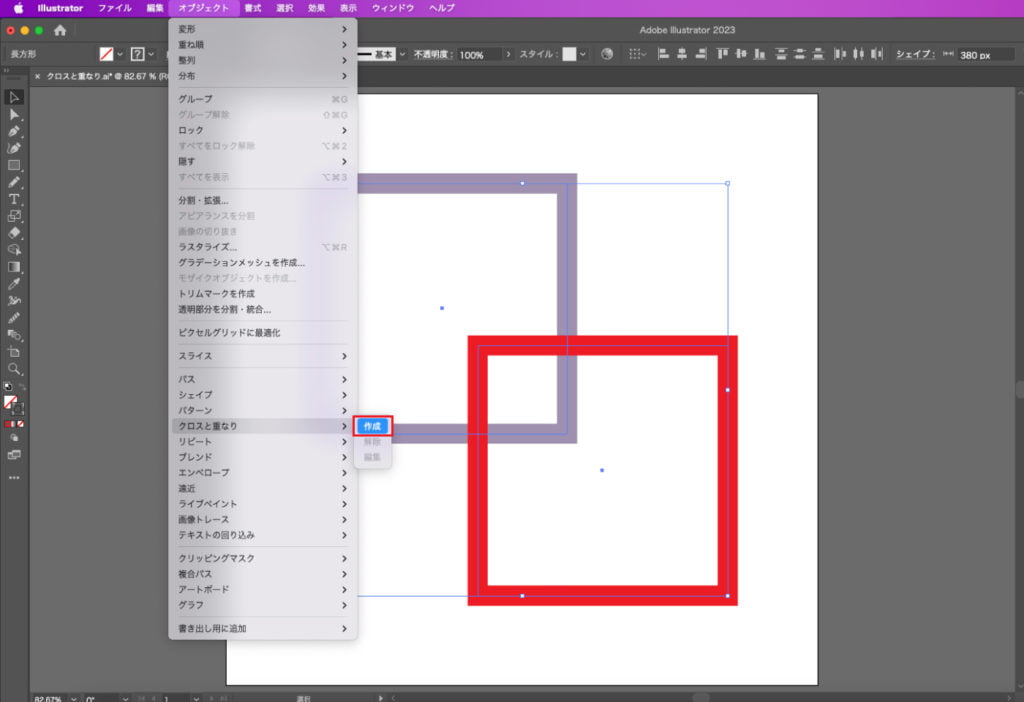Screen dimensions: 1024x702
Task: Activate the Eyedropper tool
Action: [x=14, y=284]
